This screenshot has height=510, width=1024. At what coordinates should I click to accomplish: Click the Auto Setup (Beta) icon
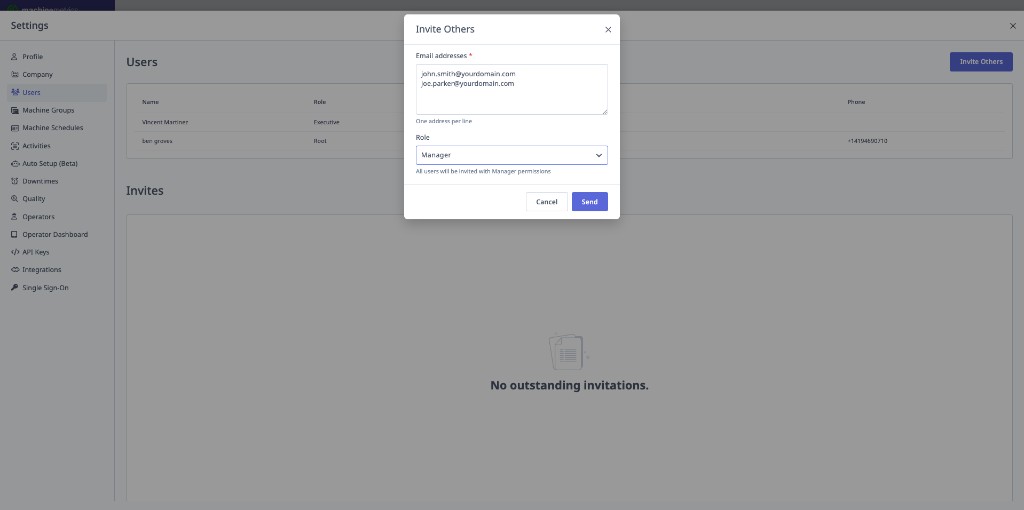click(x=14, y=163)
